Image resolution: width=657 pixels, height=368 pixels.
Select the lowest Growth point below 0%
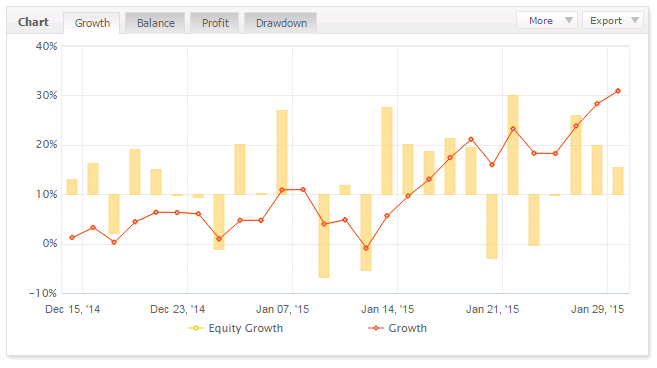pos(366,248)
